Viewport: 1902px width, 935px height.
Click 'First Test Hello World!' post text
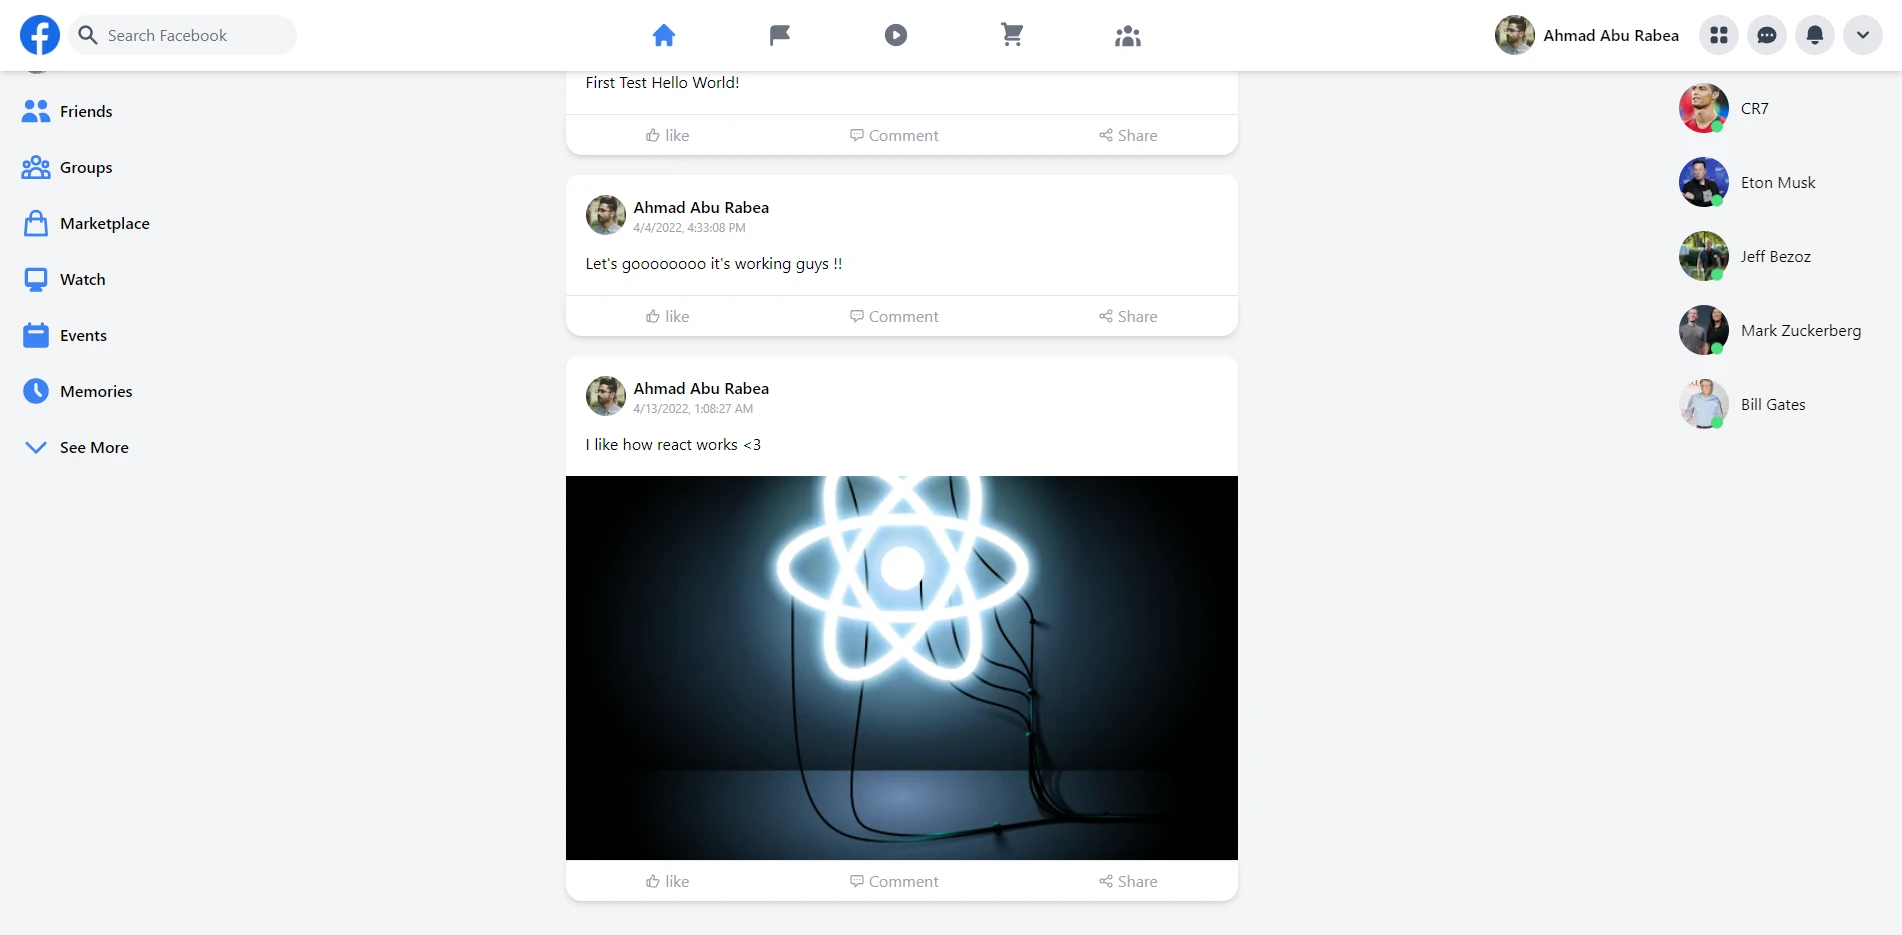click(662, 83)
